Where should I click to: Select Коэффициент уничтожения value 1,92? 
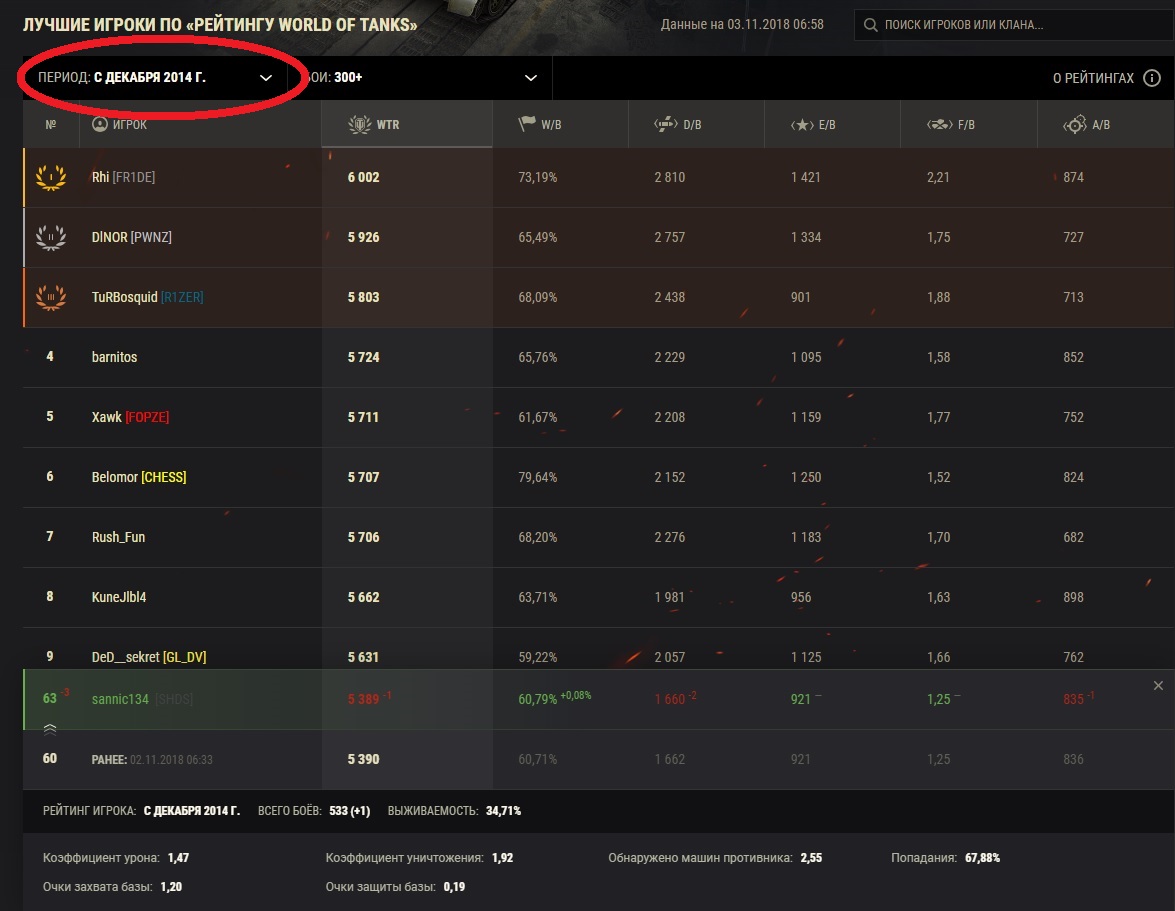(503, 858)
